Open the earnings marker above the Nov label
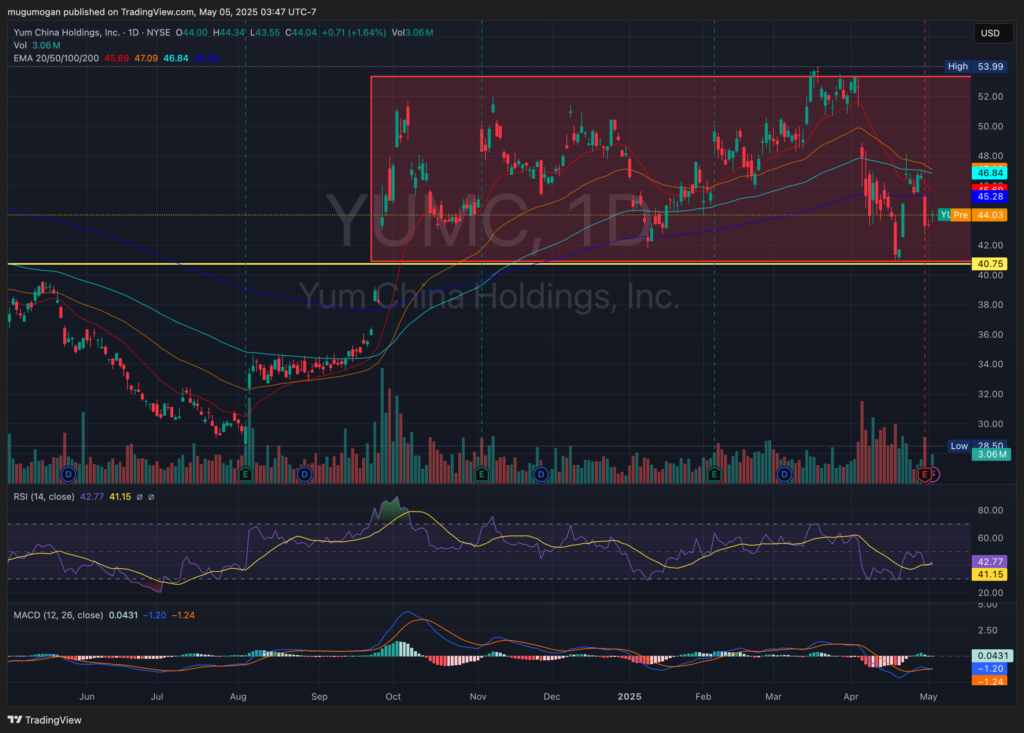The image size is (1024, 733). pyautogui.click(x=481, y=474)
